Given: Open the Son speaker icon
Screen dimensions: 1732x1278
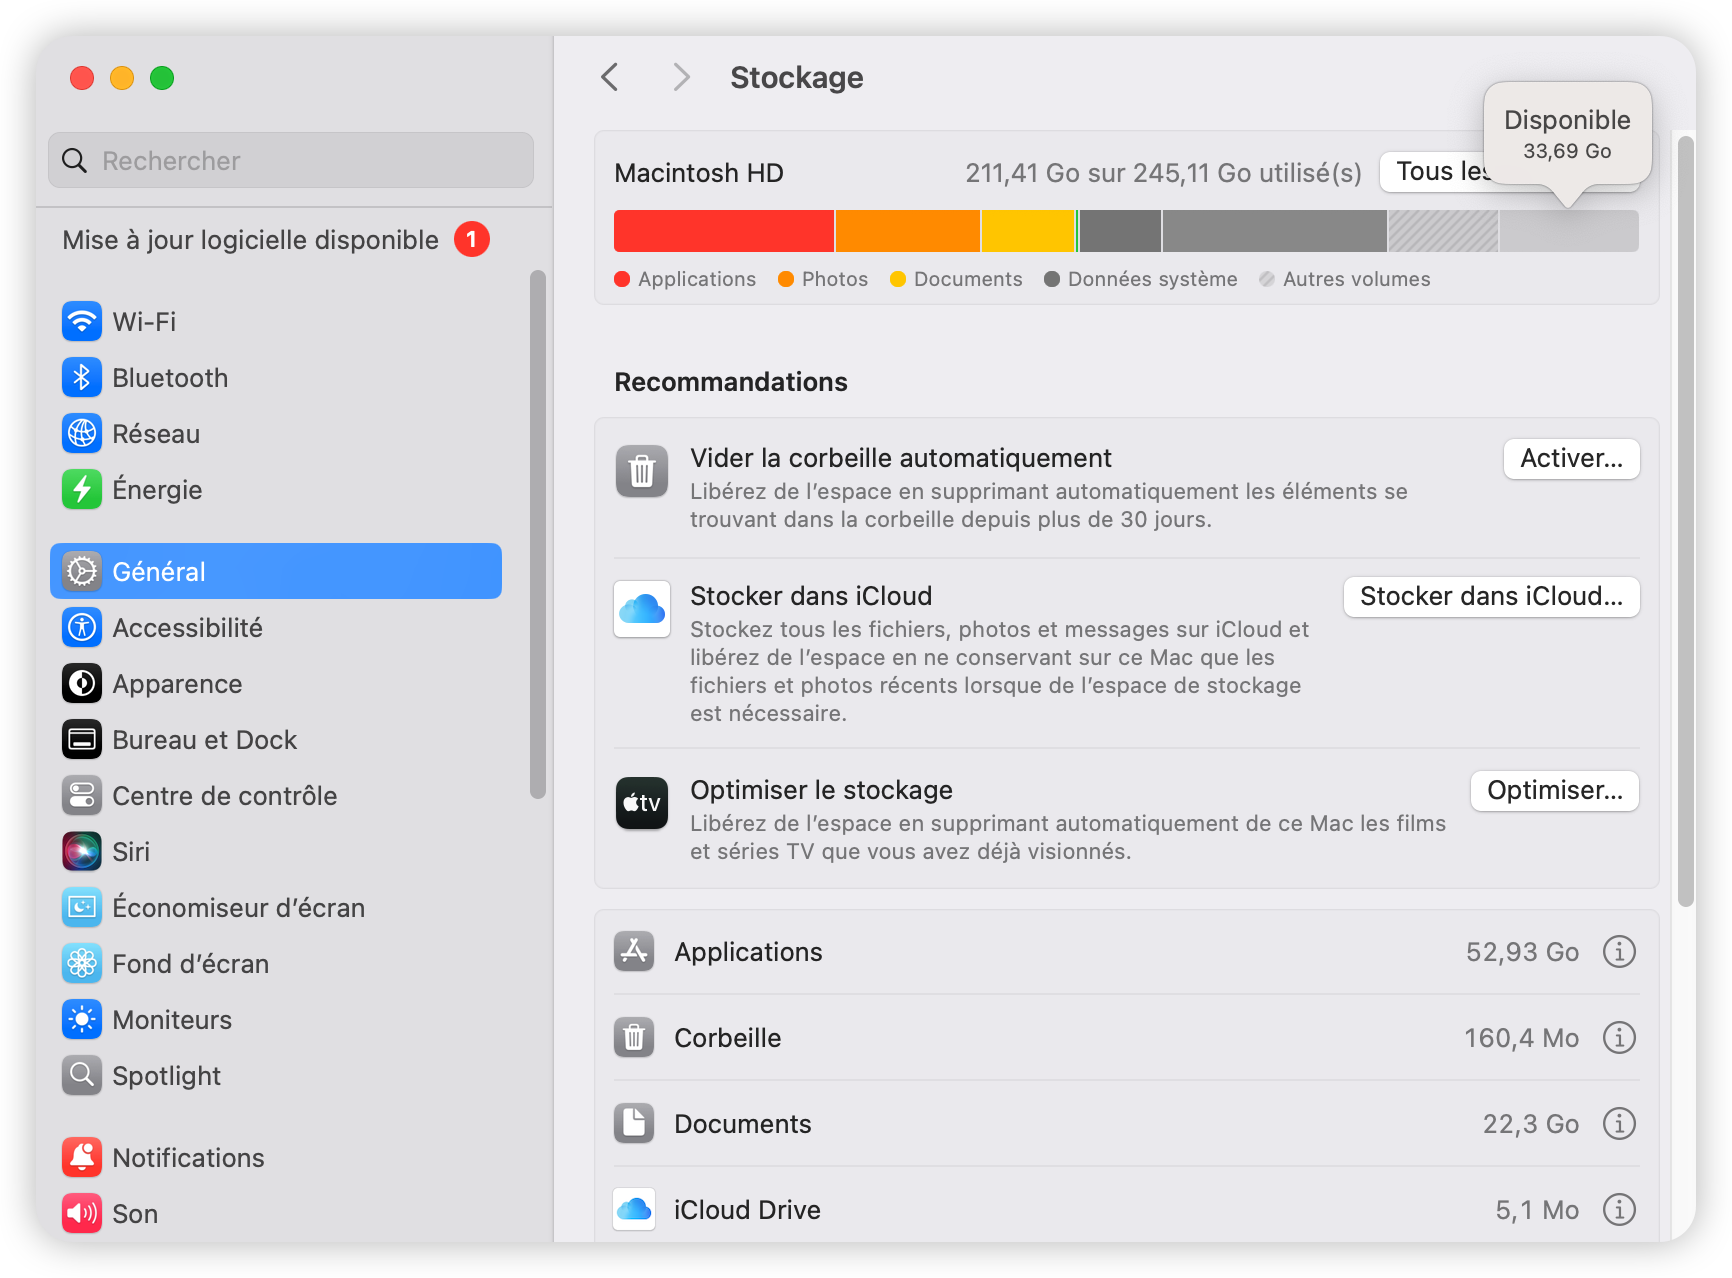Looking at the screenshot, I should (82, 1214).
